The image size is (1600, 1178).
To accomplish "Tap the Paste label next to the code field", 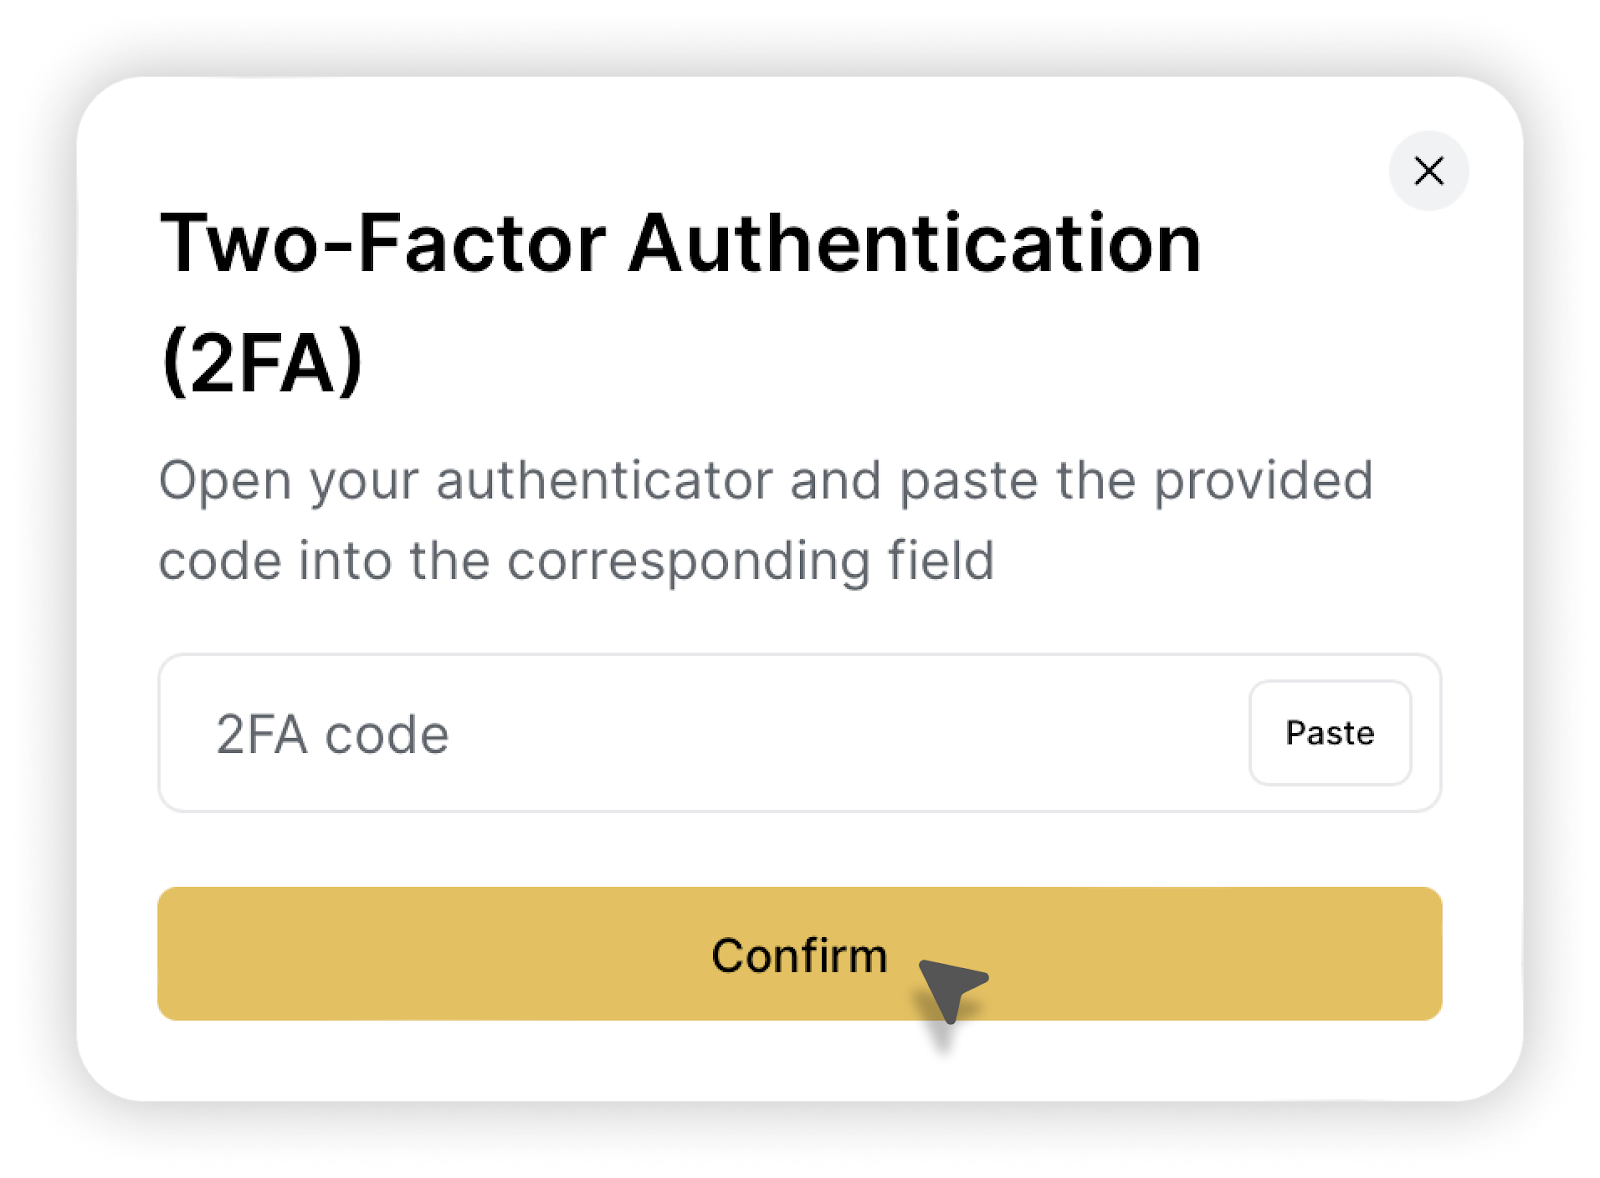I will click(1330, 733).
